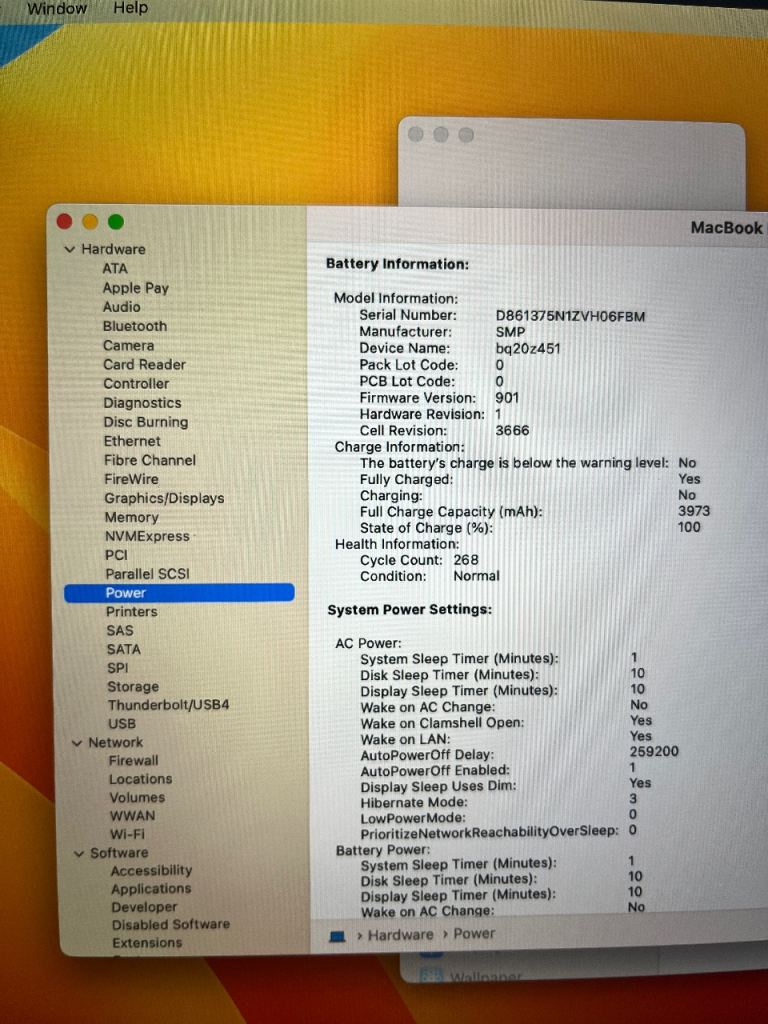Viewport: 768px width, 1024px height.
Task: Select Applications under Software
Action: 151,889
